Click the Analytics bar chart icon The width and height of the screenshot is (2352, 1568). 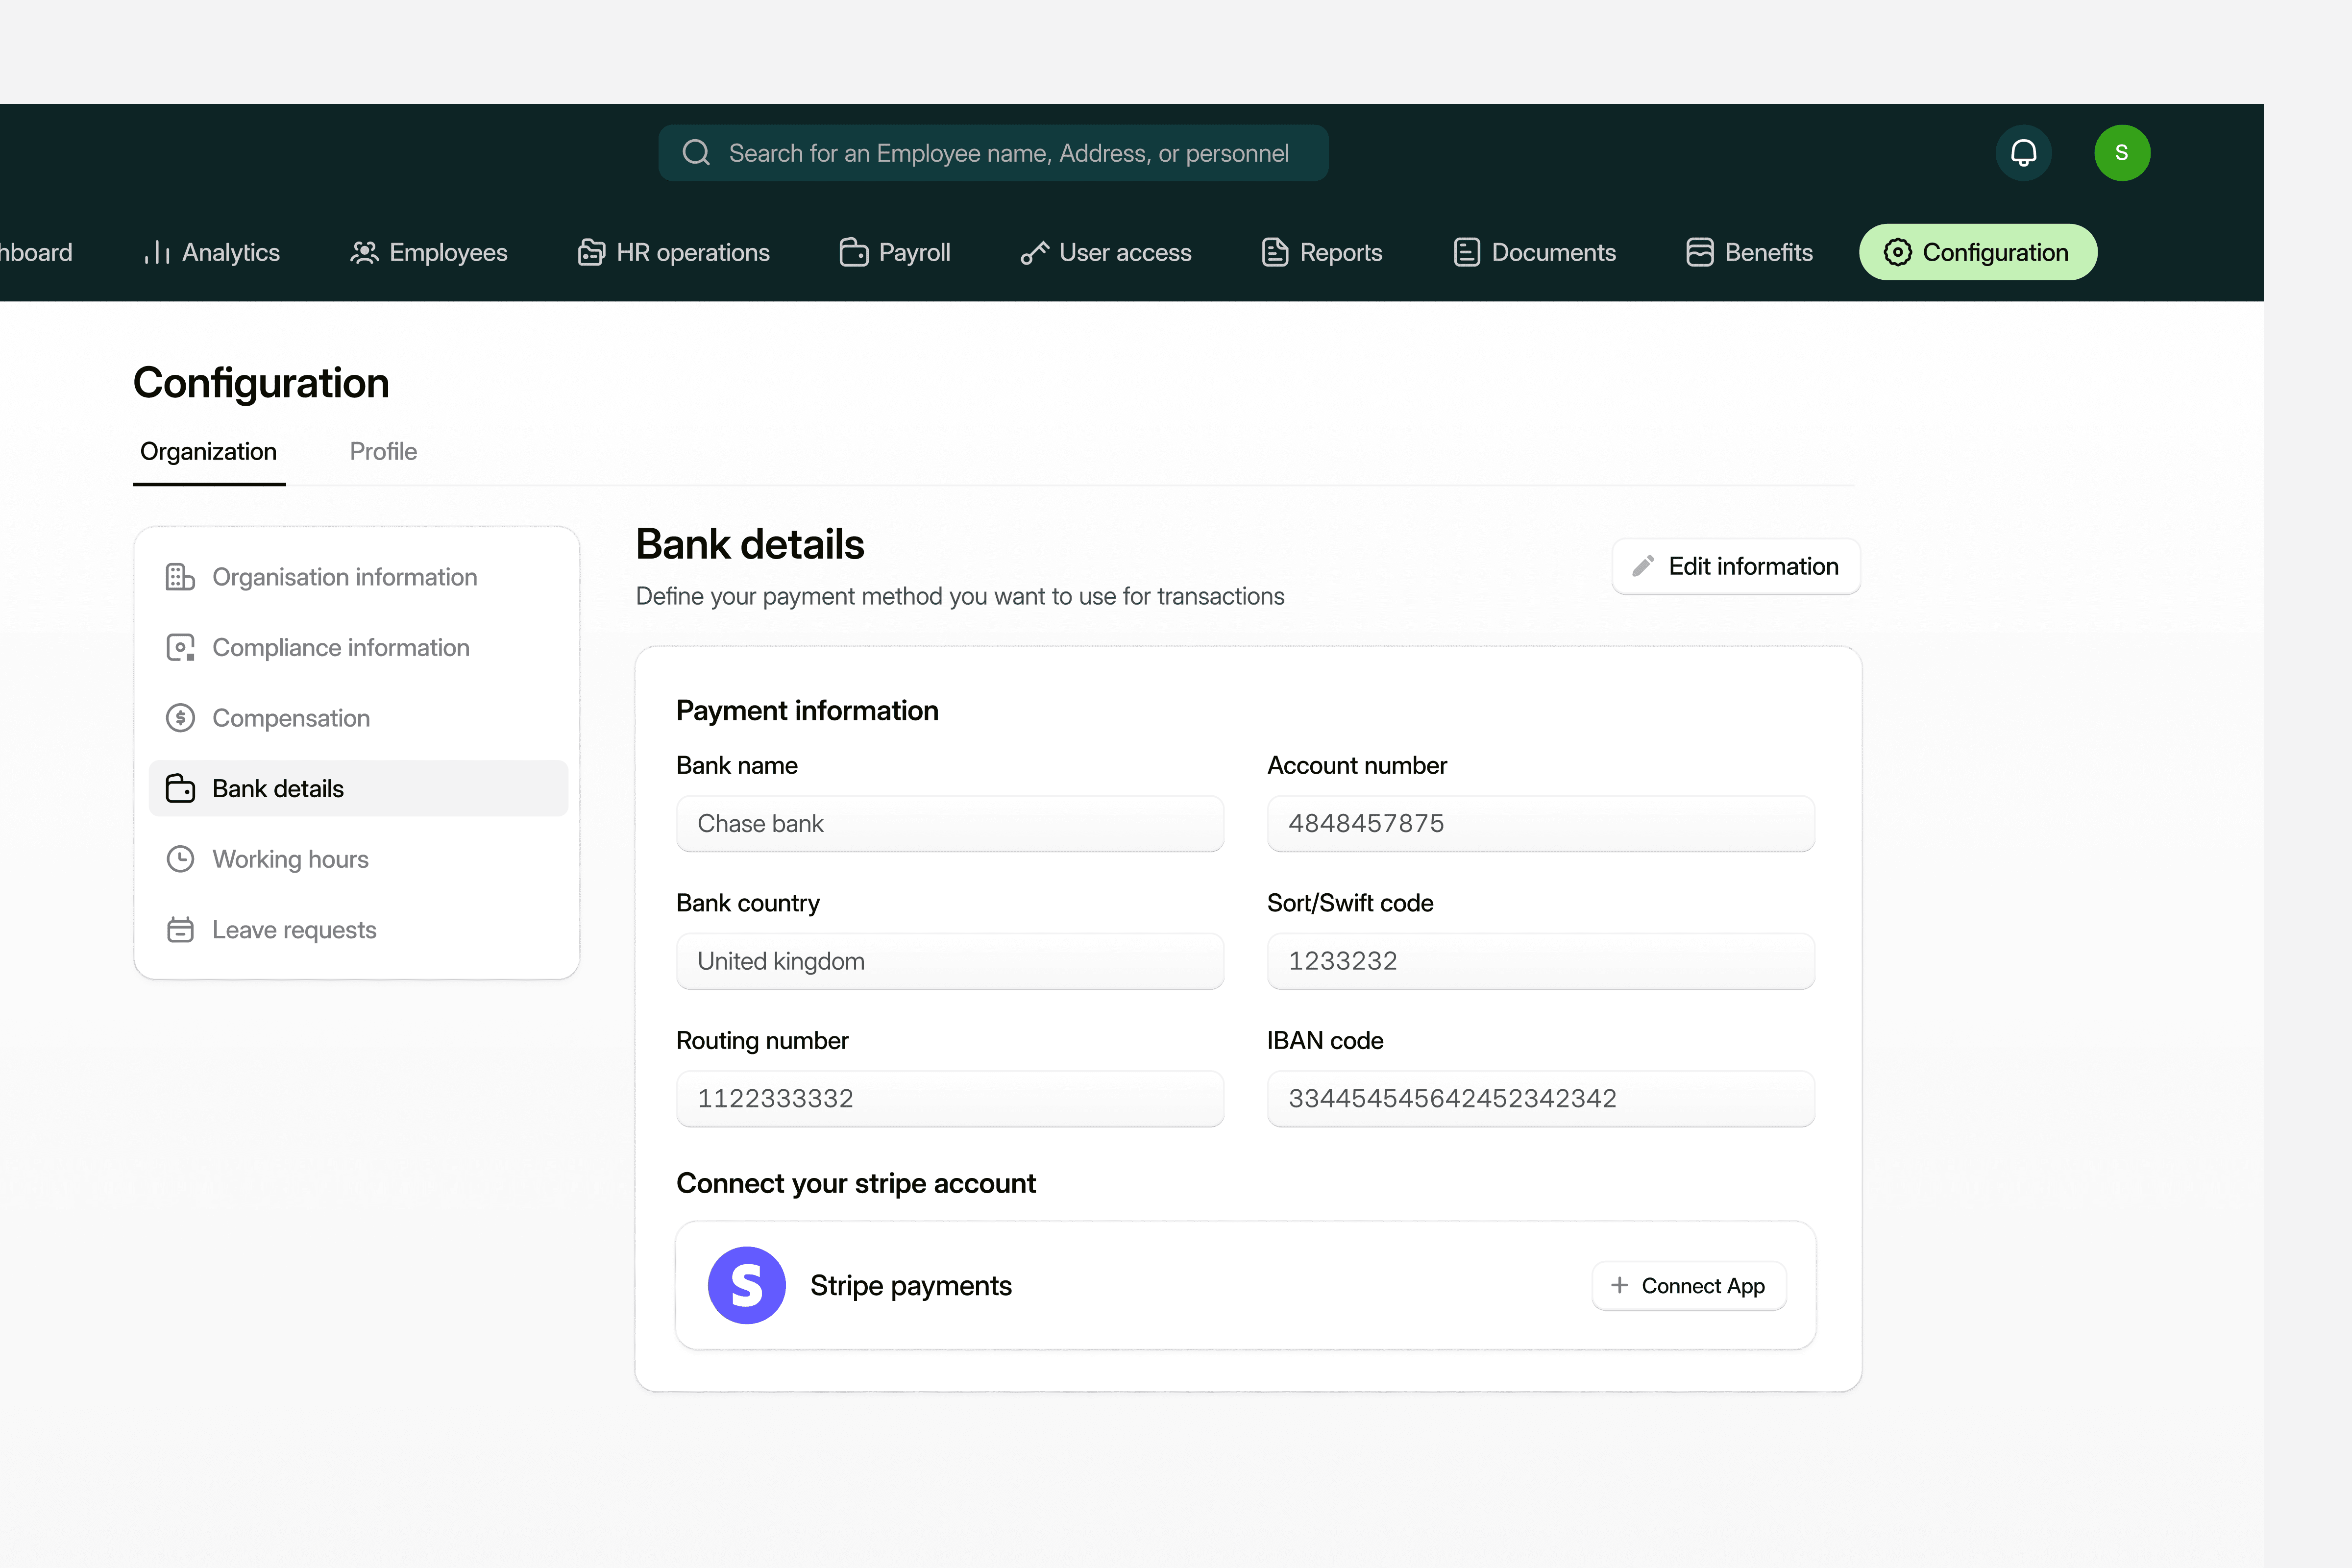point(157,253)
